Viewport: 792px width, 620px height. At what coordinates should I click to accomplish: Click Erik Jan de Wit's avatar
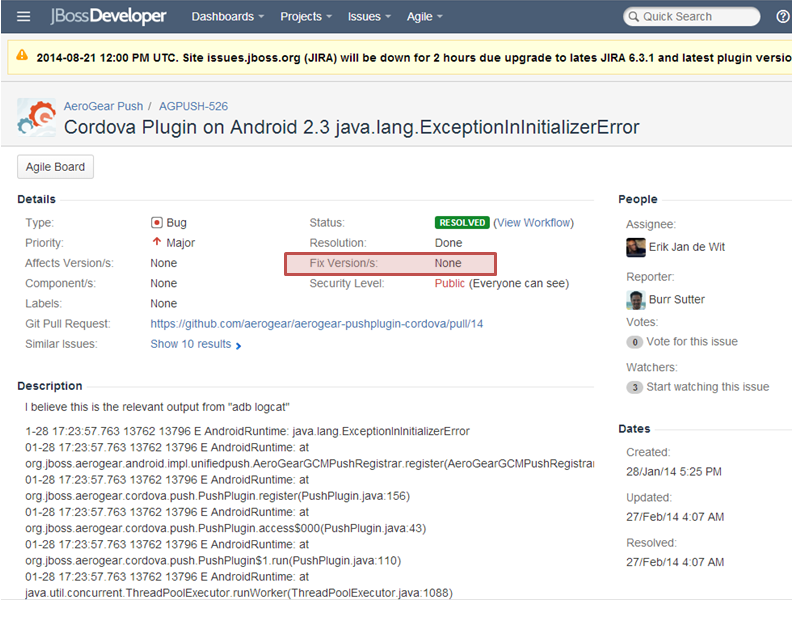click(636, 248)
